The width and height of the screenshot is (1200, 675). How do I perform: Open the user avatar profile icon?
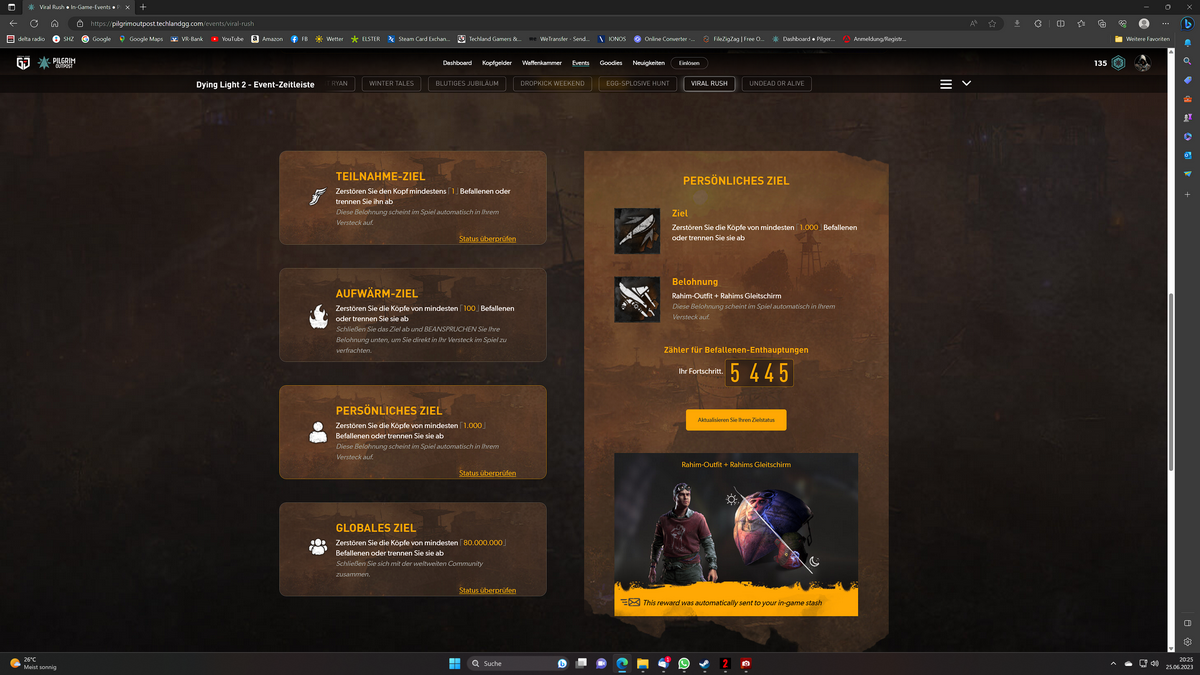(x=1142, y=63)
